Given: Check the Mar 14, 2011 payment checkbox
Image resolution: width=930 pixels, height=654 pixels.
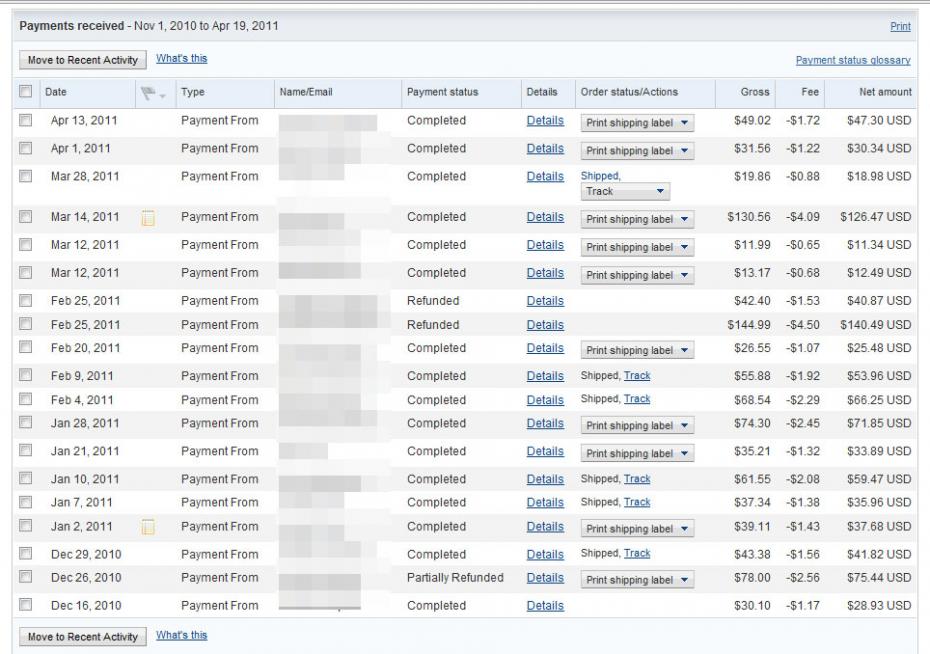Looking at the screenshot, I should (x=26, y=216).
